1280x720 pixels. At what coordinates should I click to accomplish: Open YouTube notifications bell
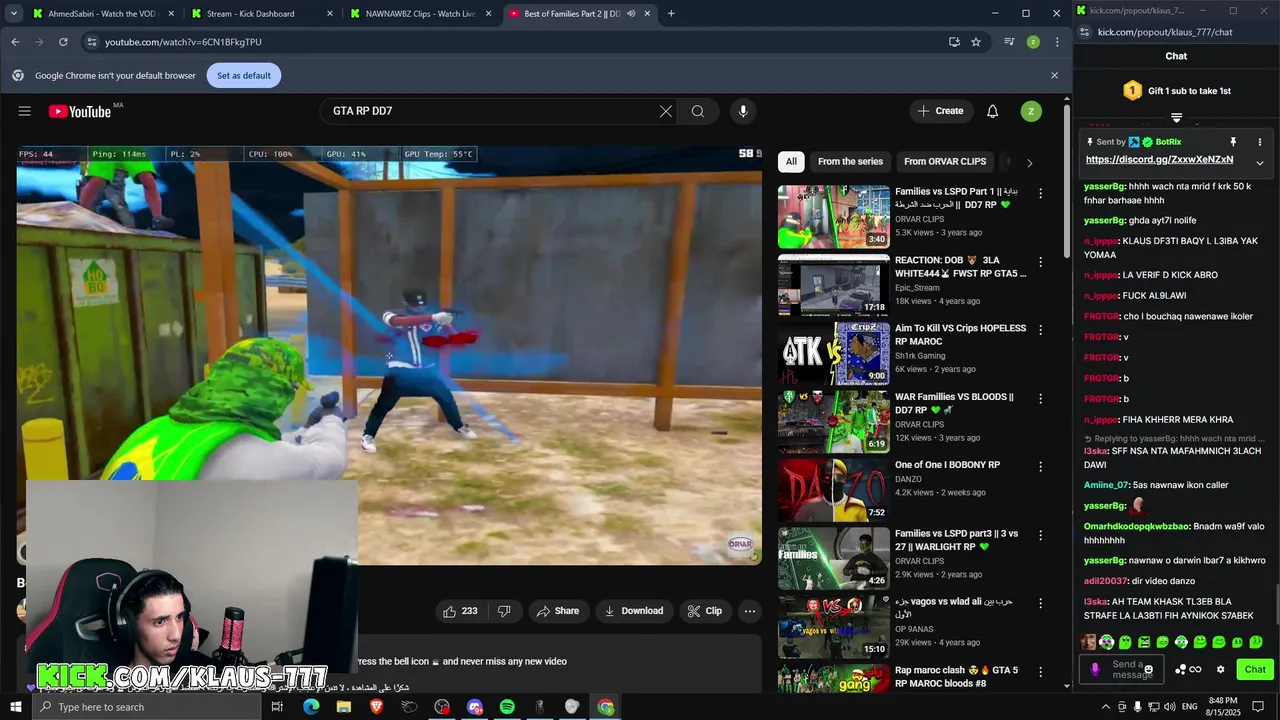992,111
